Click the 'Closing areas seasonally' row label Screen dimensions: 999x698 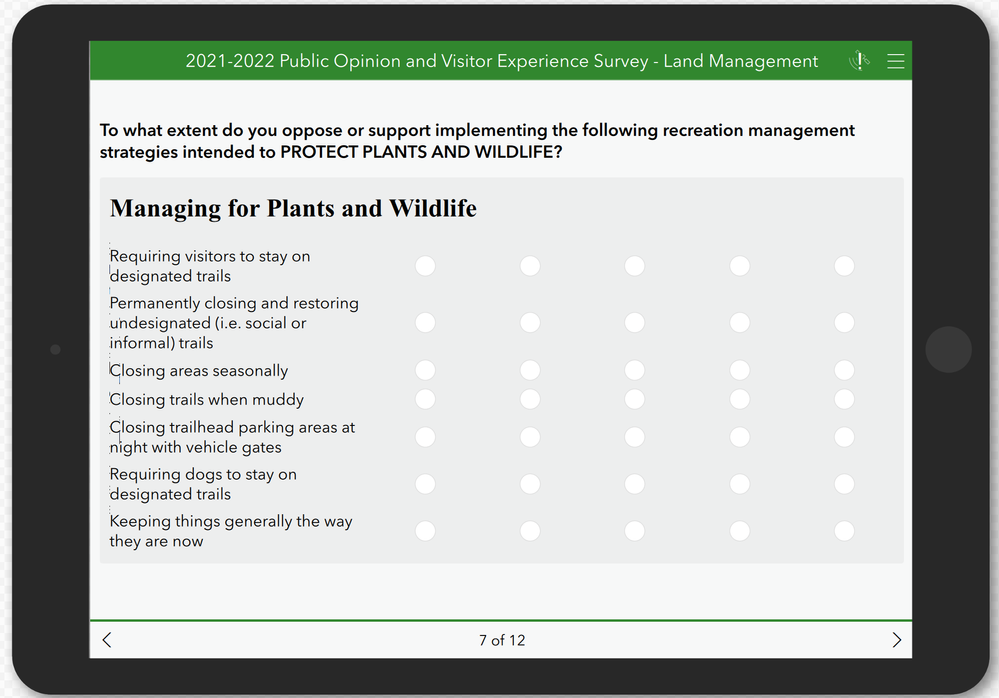199,371
